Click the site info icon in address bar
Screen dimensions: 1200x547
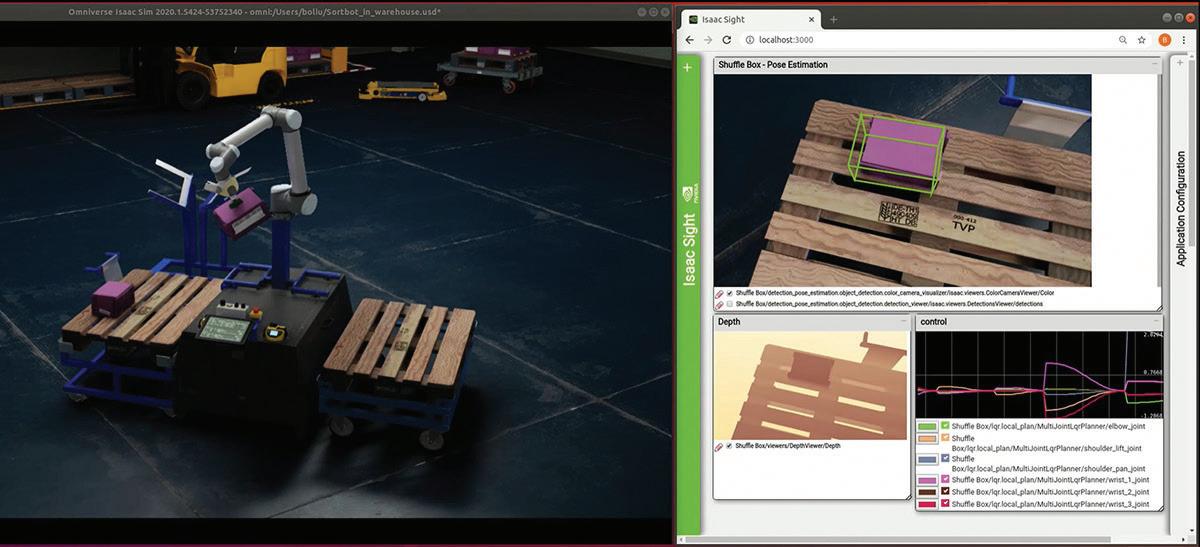749,39
